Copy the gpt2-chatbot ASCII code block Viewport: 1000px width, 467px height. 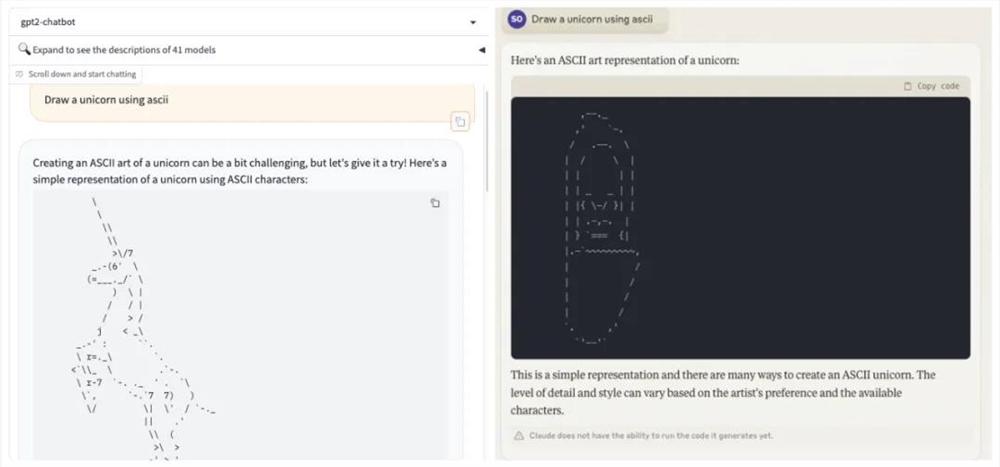tap(434, 203)
